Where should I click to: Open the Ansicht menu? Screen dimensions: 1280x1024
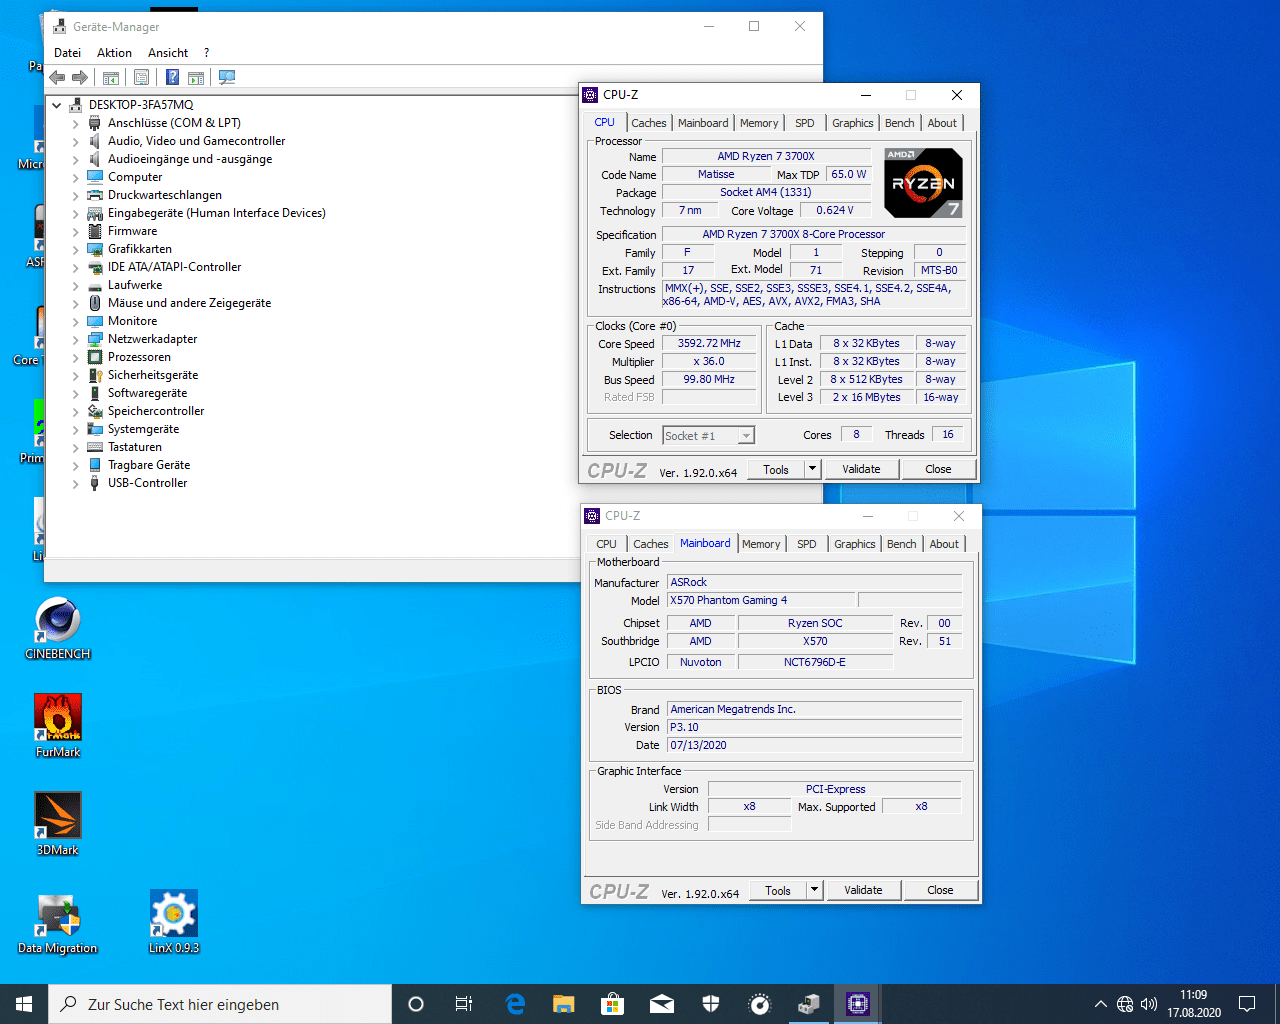168,53
